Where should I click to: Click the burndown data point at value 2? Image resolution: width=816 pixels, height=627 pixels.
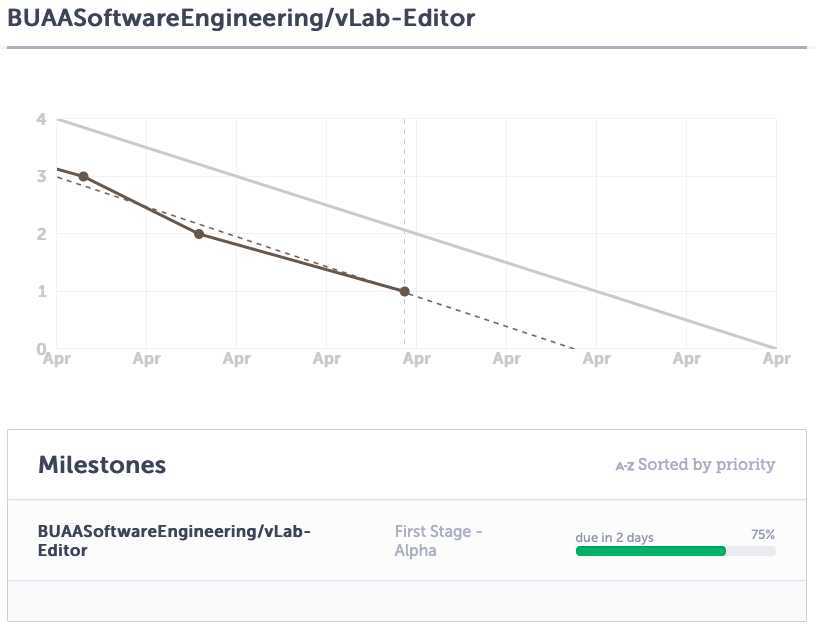click(199, 234)
